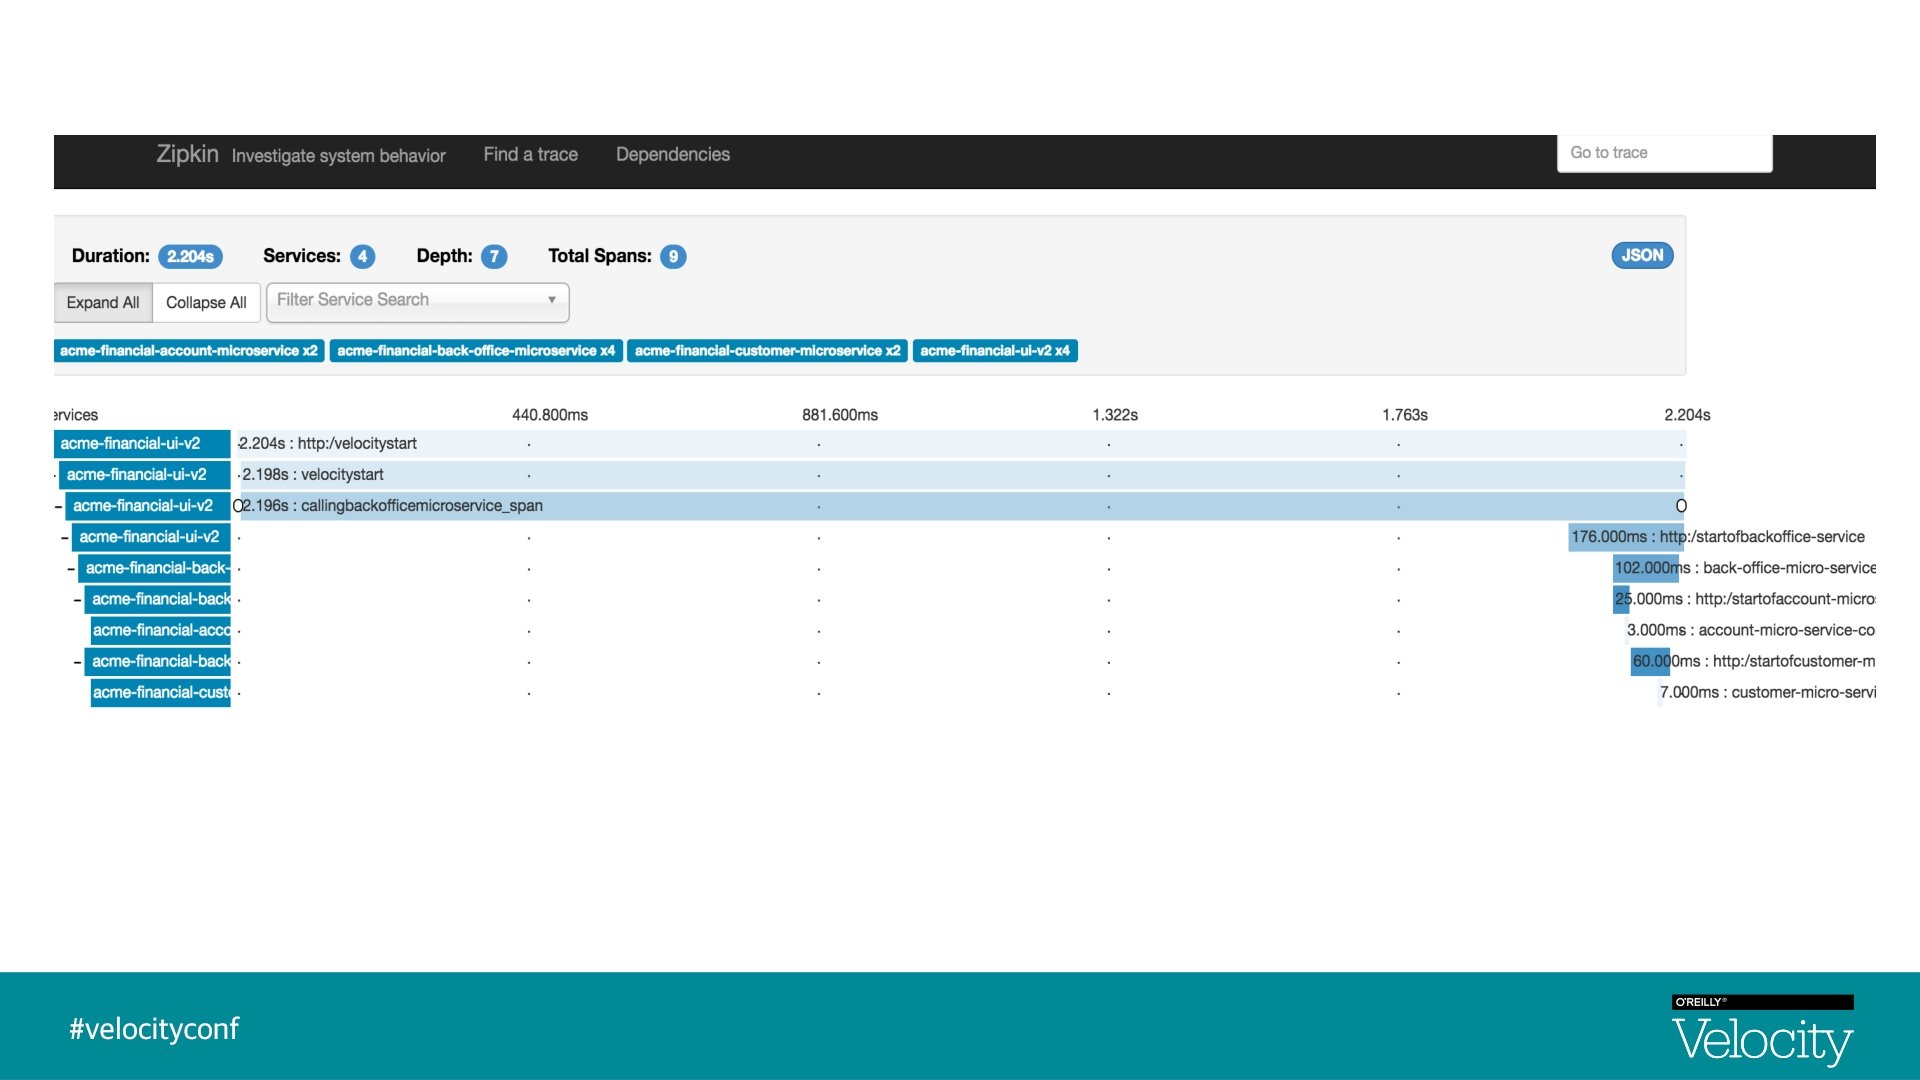Click the 2.204s duration badge
1920x1080 pixels.
(x=190, y=257)
